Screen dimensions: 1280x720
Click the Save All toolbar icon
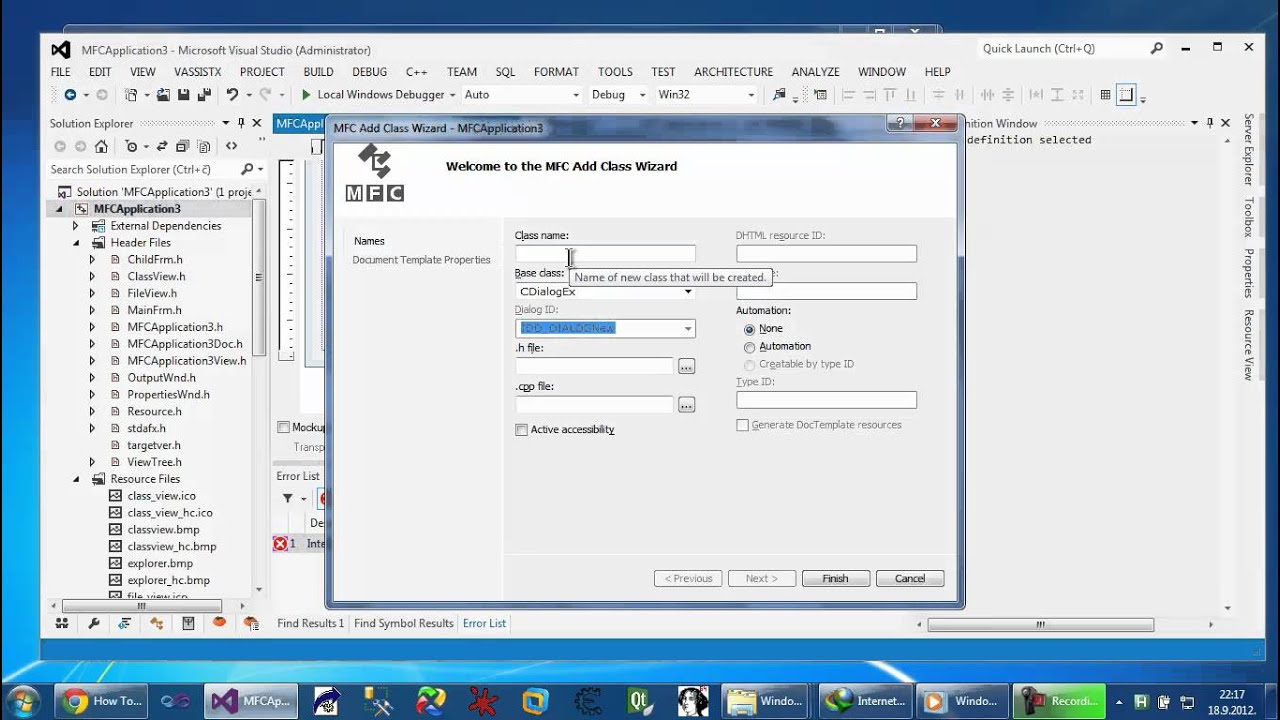pyautogui.click(x=204, y=95)
